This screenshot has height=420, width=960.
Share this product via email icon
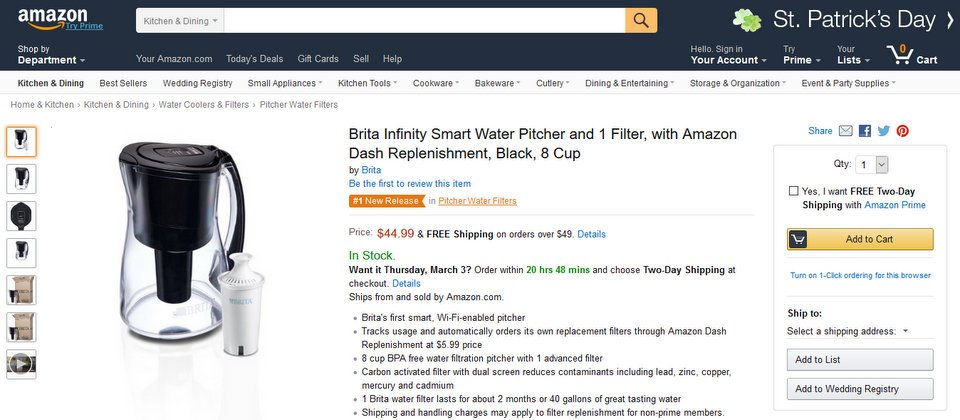pos(846,131)
